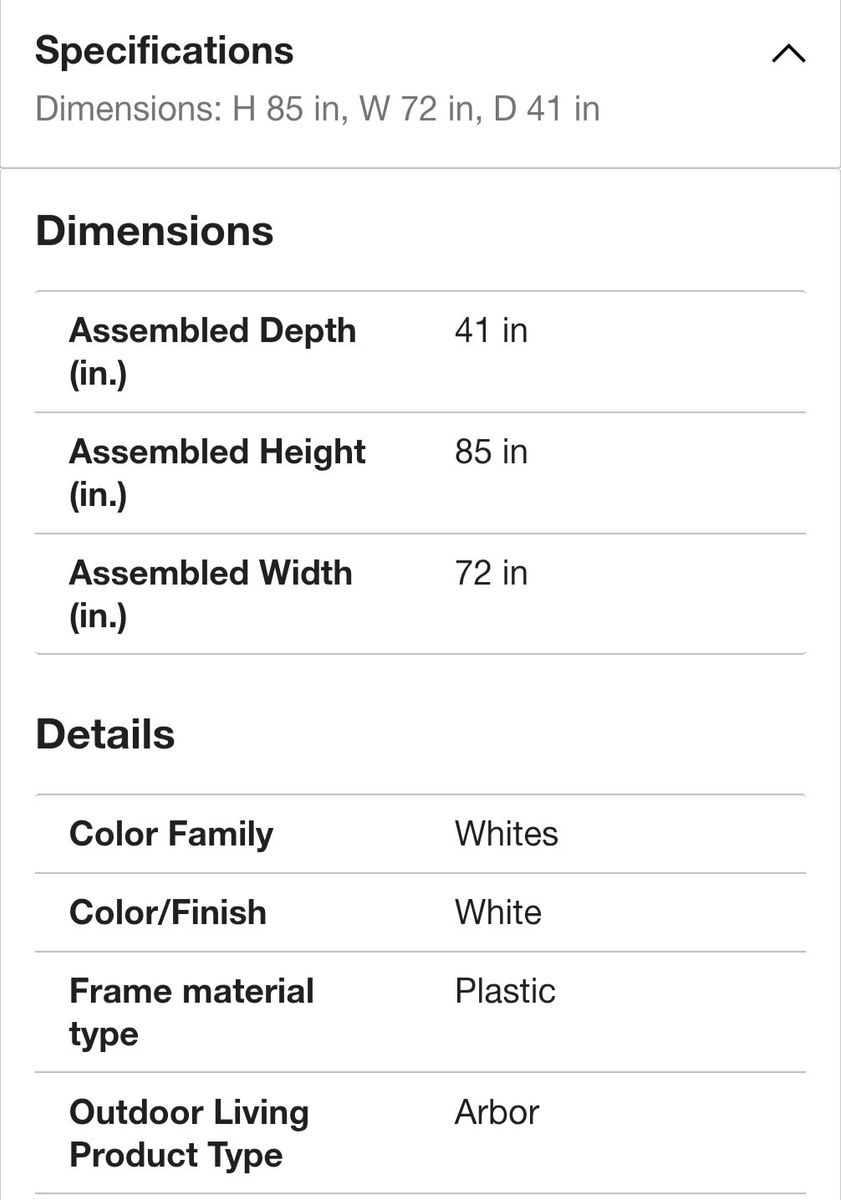Click the Arbor product type value

(497, 1112)
